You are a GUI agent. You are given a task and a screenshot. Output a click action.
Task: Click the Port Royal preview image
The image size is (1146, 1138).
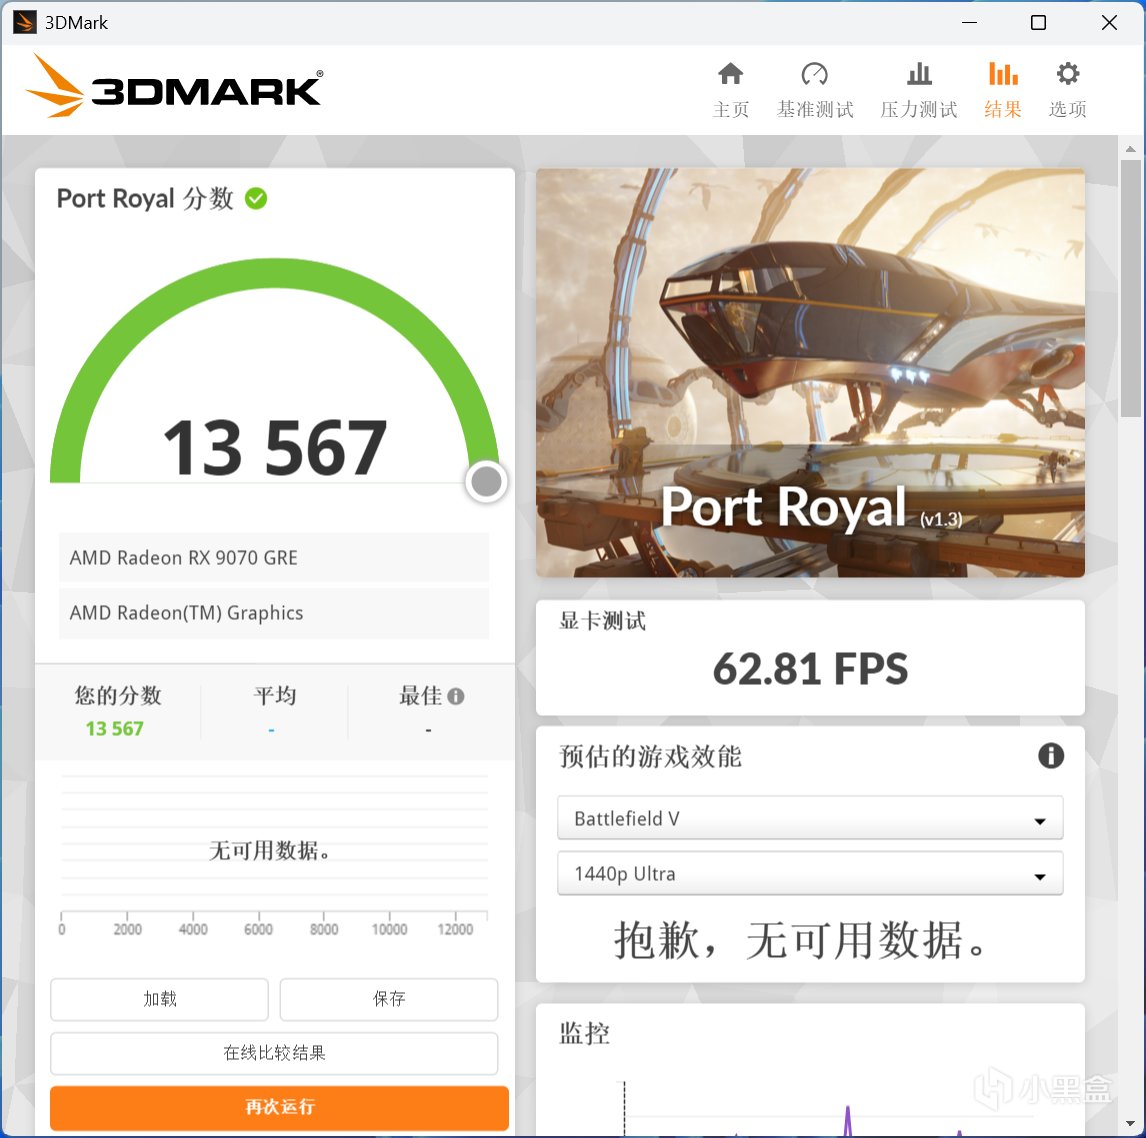pyautogui.click(x=810, y=373)
